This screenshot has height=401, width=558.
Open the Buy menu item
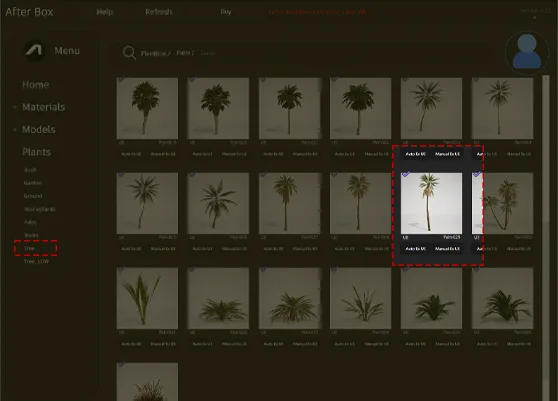(x=226, y=12)
